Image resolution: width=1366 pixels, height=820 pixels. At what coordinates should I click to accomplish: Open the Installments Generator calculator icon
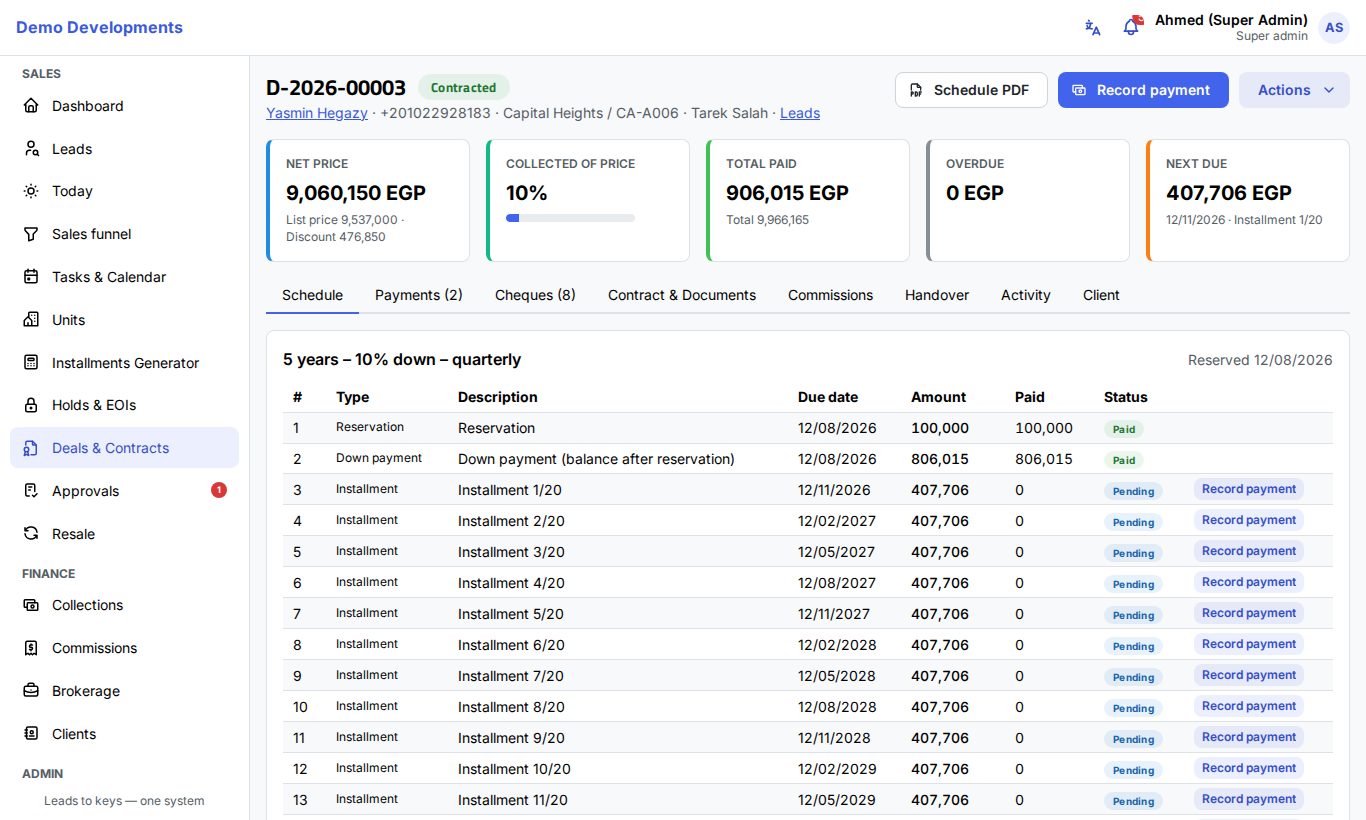coord(31,363)
